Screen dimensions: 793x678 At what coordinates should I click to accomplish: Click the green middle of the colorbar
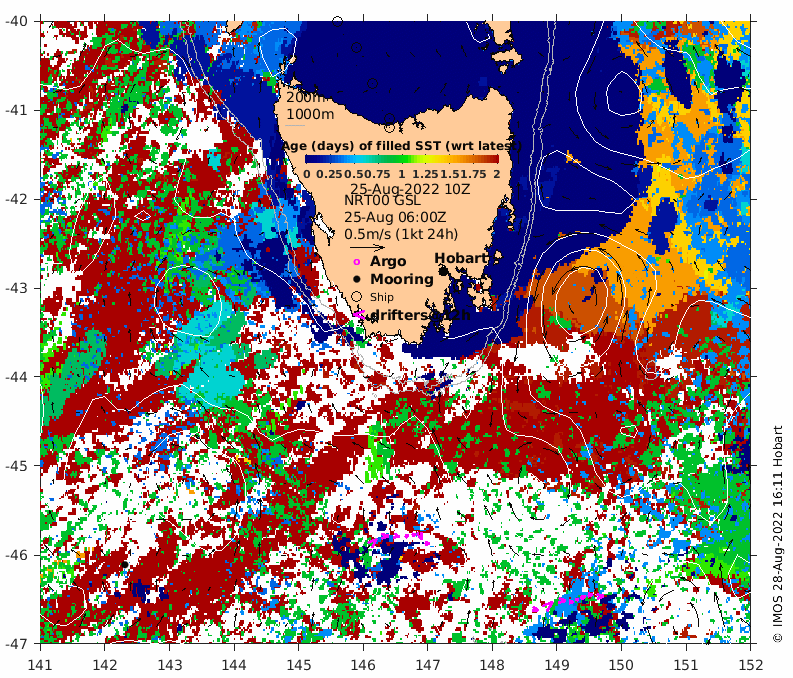(402, 159)
